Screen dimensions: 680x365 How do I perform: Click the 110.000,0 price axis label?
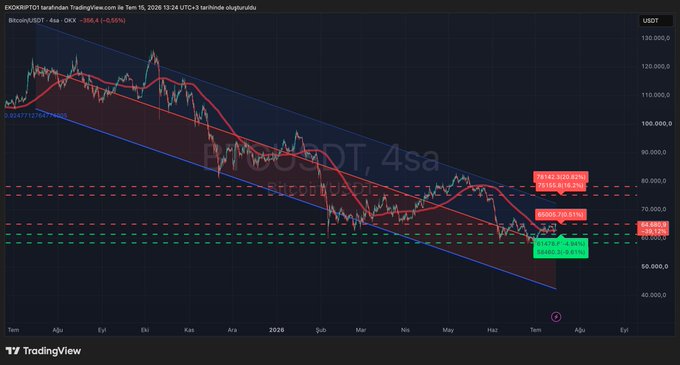click(x=655, y=95)
